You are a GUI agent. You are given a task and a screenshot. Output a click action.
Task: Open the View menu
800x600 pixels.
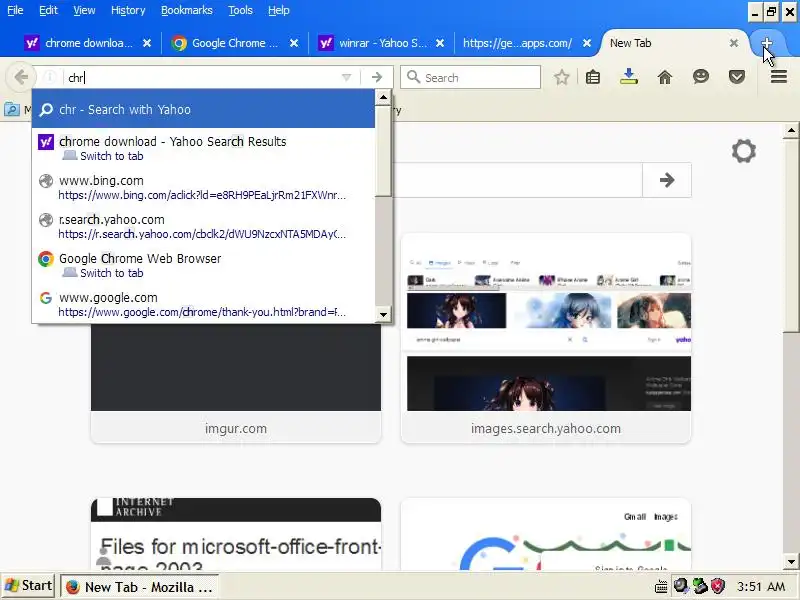tap(84, 10)
